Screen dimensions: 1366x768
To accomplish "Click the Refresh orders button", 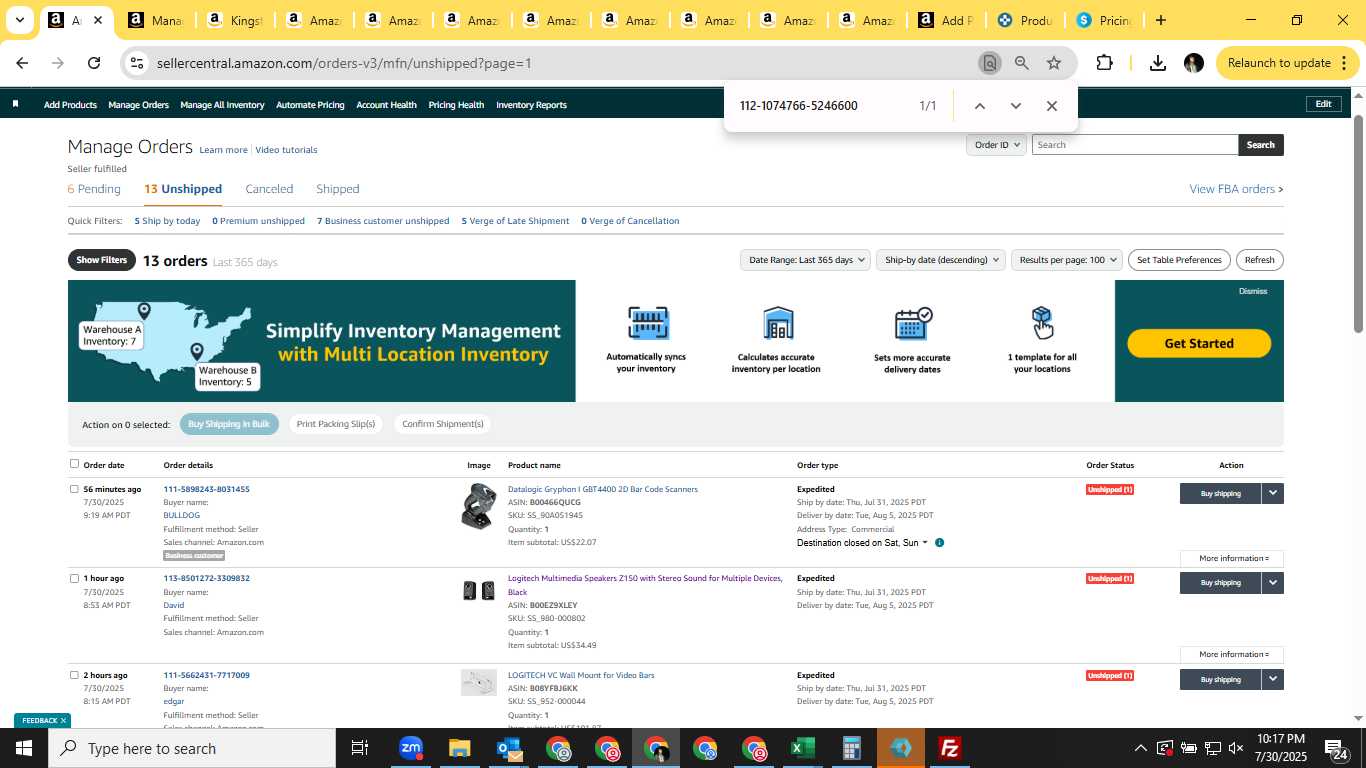I will coord(1259,260).
